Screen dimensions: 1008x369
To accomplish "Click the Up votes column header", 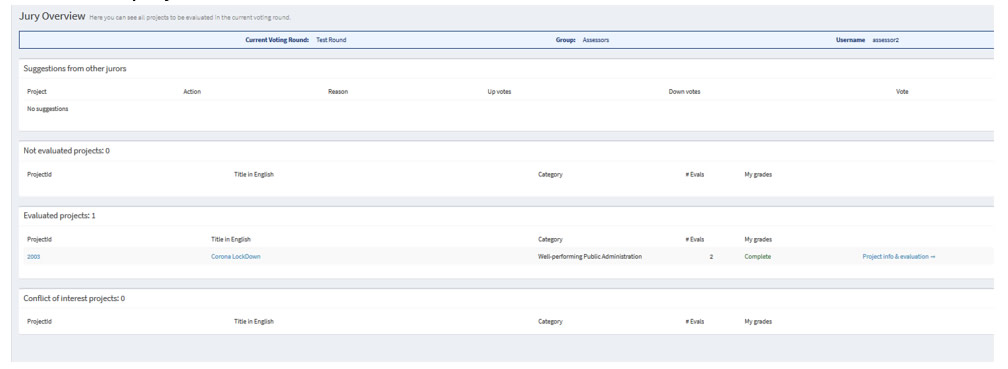I will [x=499, y=92].
